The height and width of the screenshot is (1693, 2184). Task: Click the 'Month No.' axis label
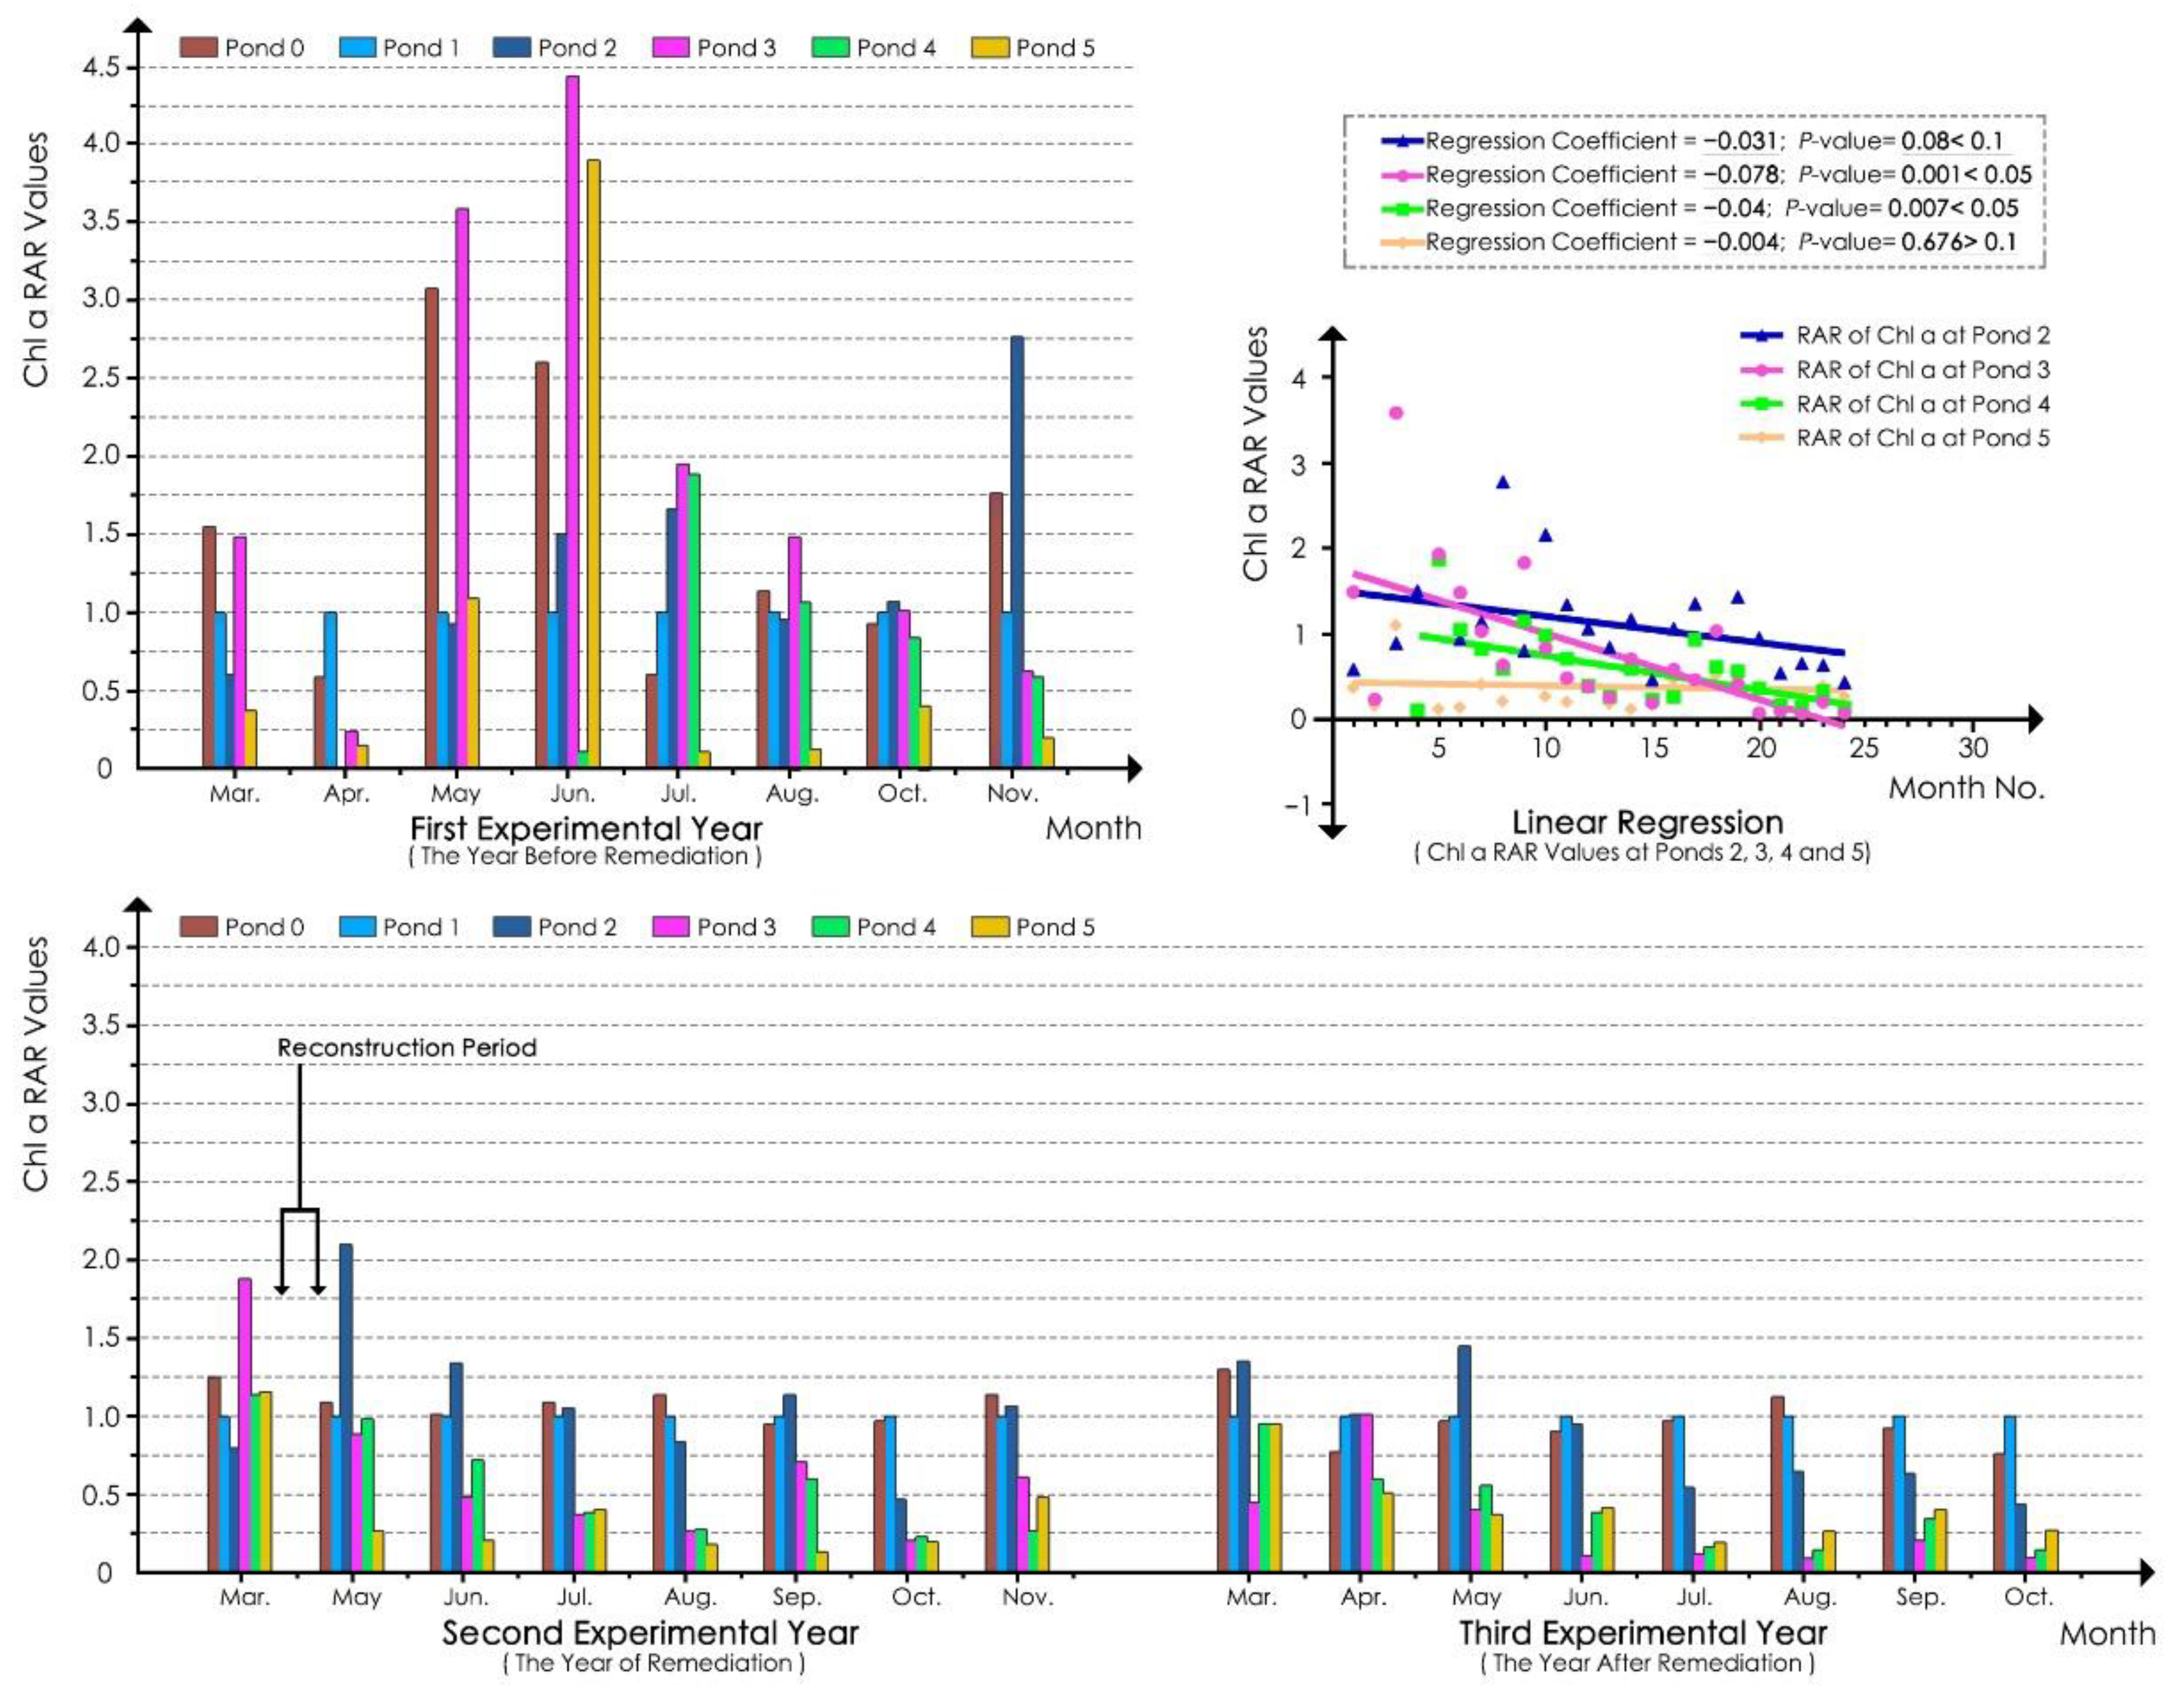[x=1966, y=788]
